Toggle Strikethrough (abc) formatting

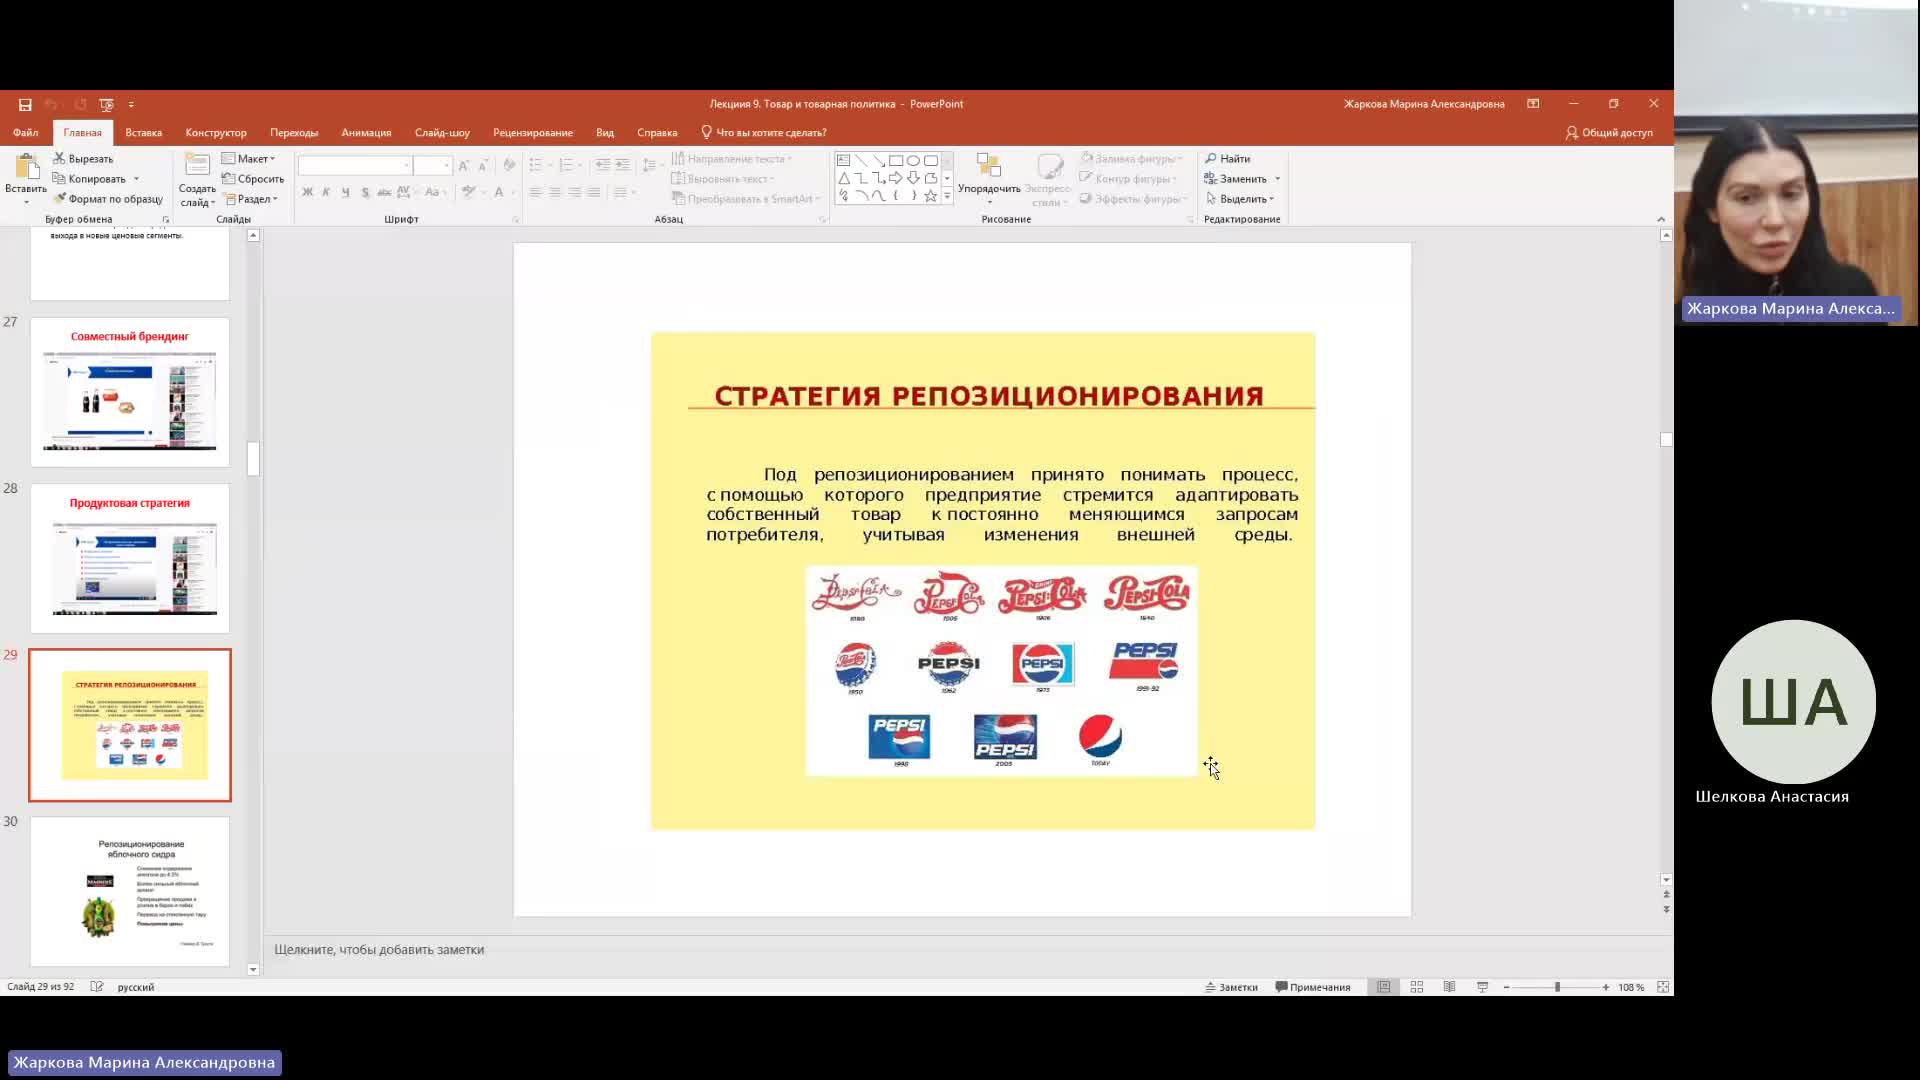click(x=384, y=192)
